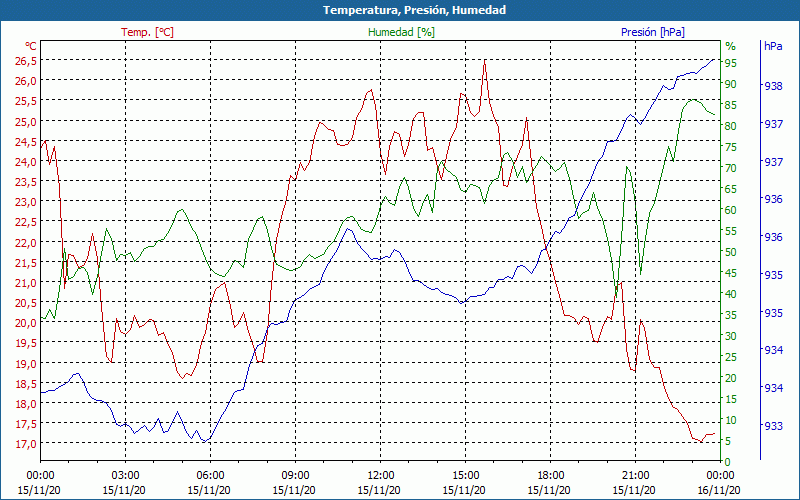The height and width of the screenshot is (500, 800).
Task: Click the 12:00 time axis label
Action: [380, 474]
